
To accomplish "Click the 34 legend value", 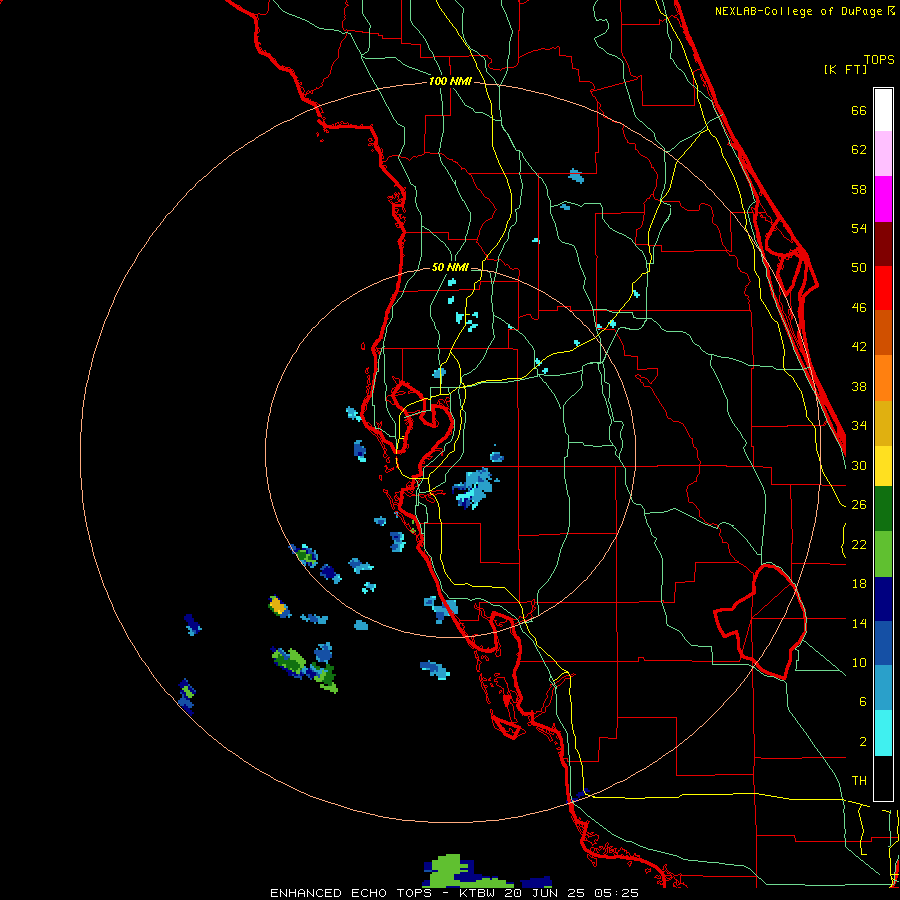I will 859,425.
